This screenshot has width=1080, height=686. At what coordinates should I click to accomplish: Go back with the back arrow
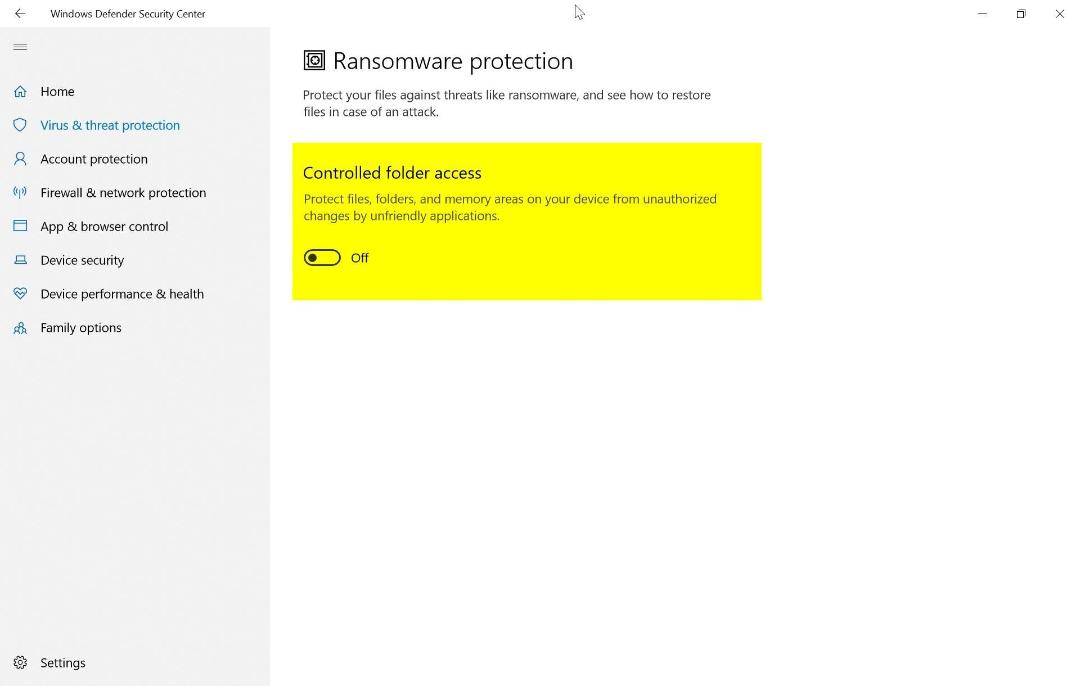click(x=20, y=13)
